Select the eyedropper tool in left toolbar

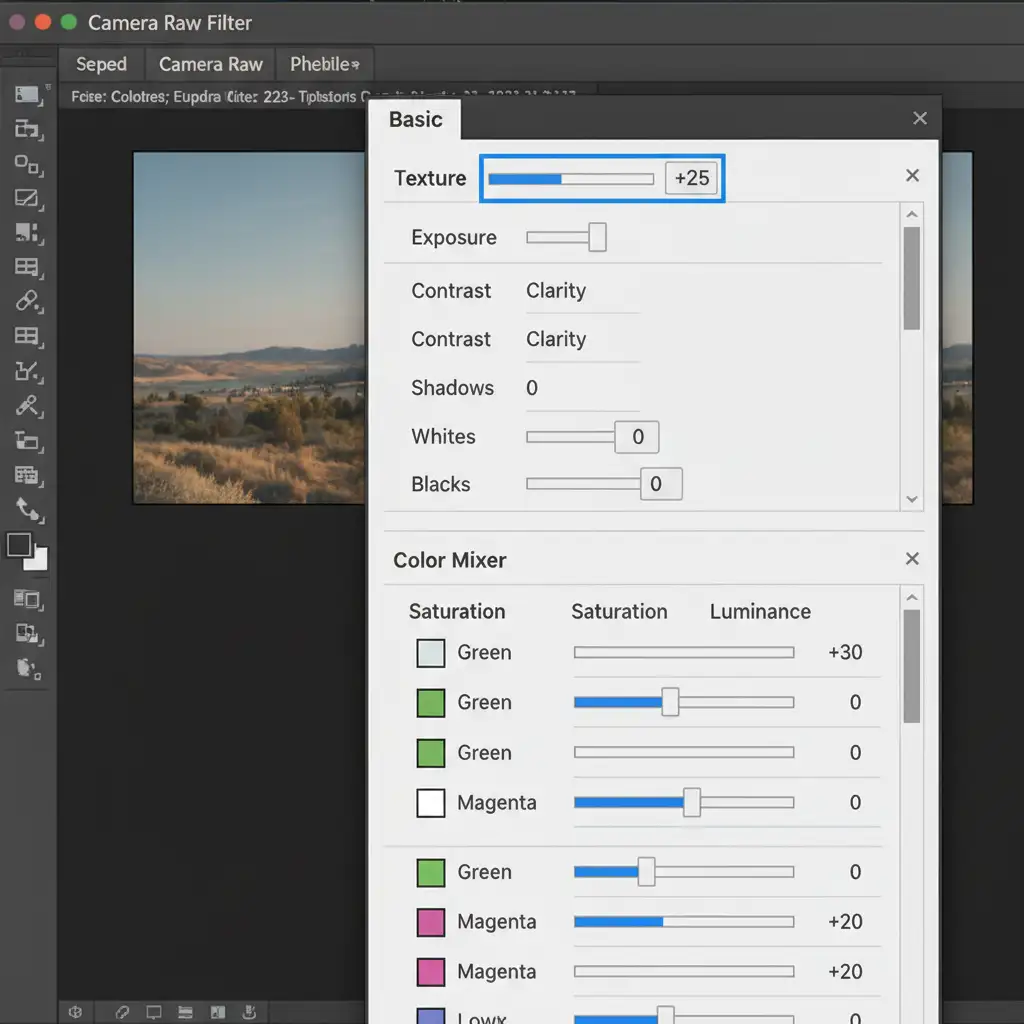click(x=27, y=406)
